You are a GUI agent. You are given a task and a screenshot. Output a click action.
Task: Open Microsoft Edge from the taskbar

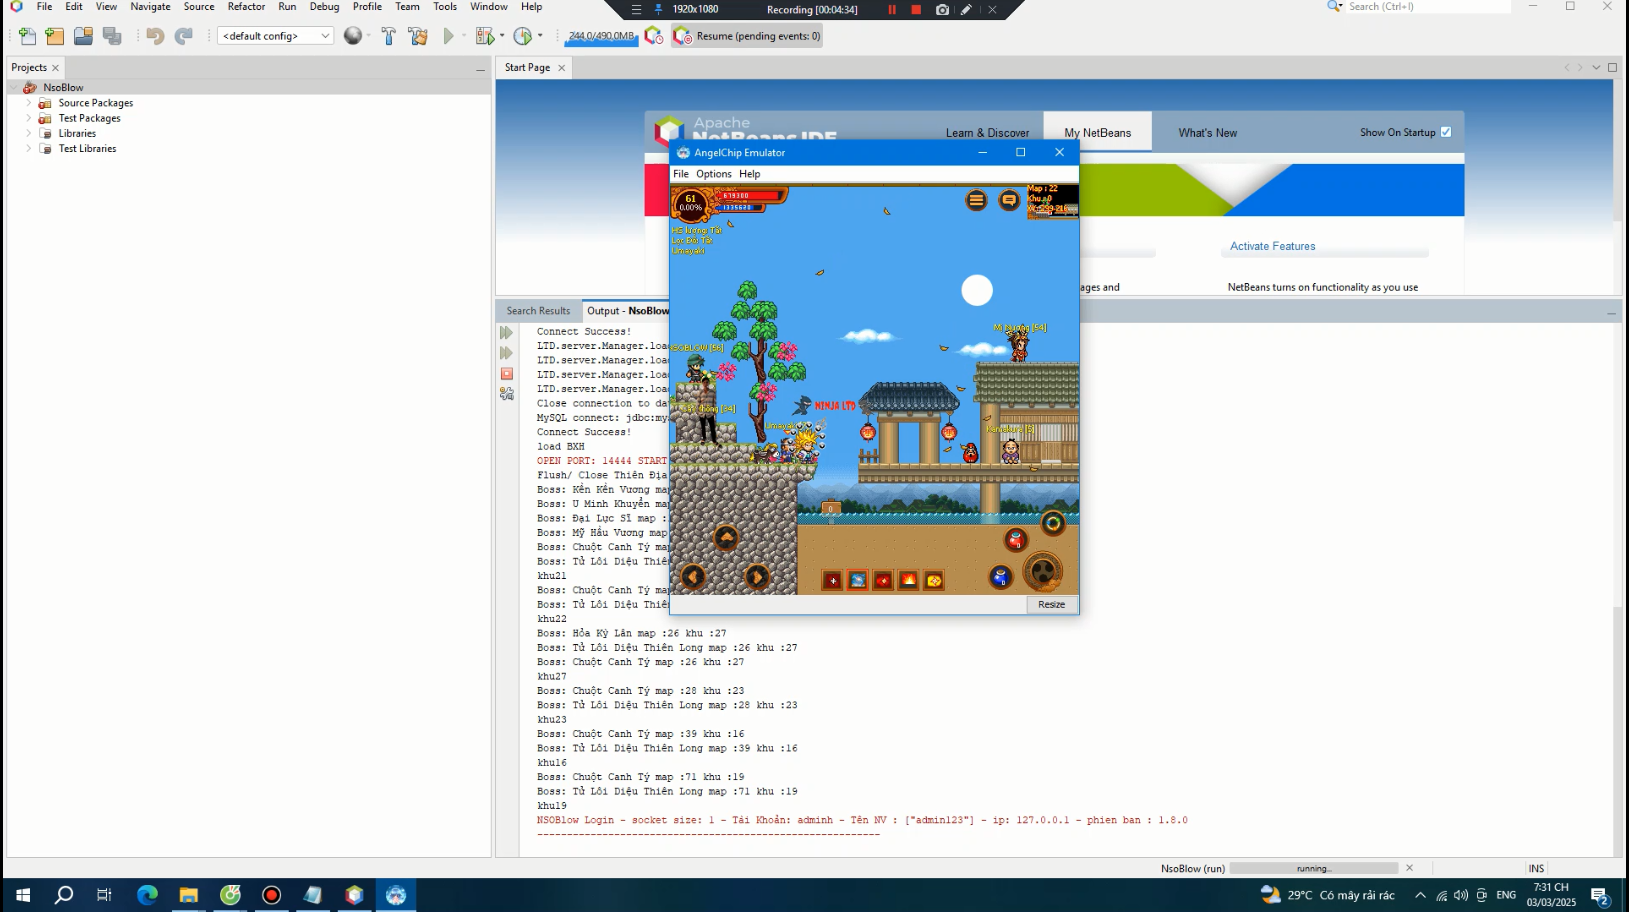point(147,895)
